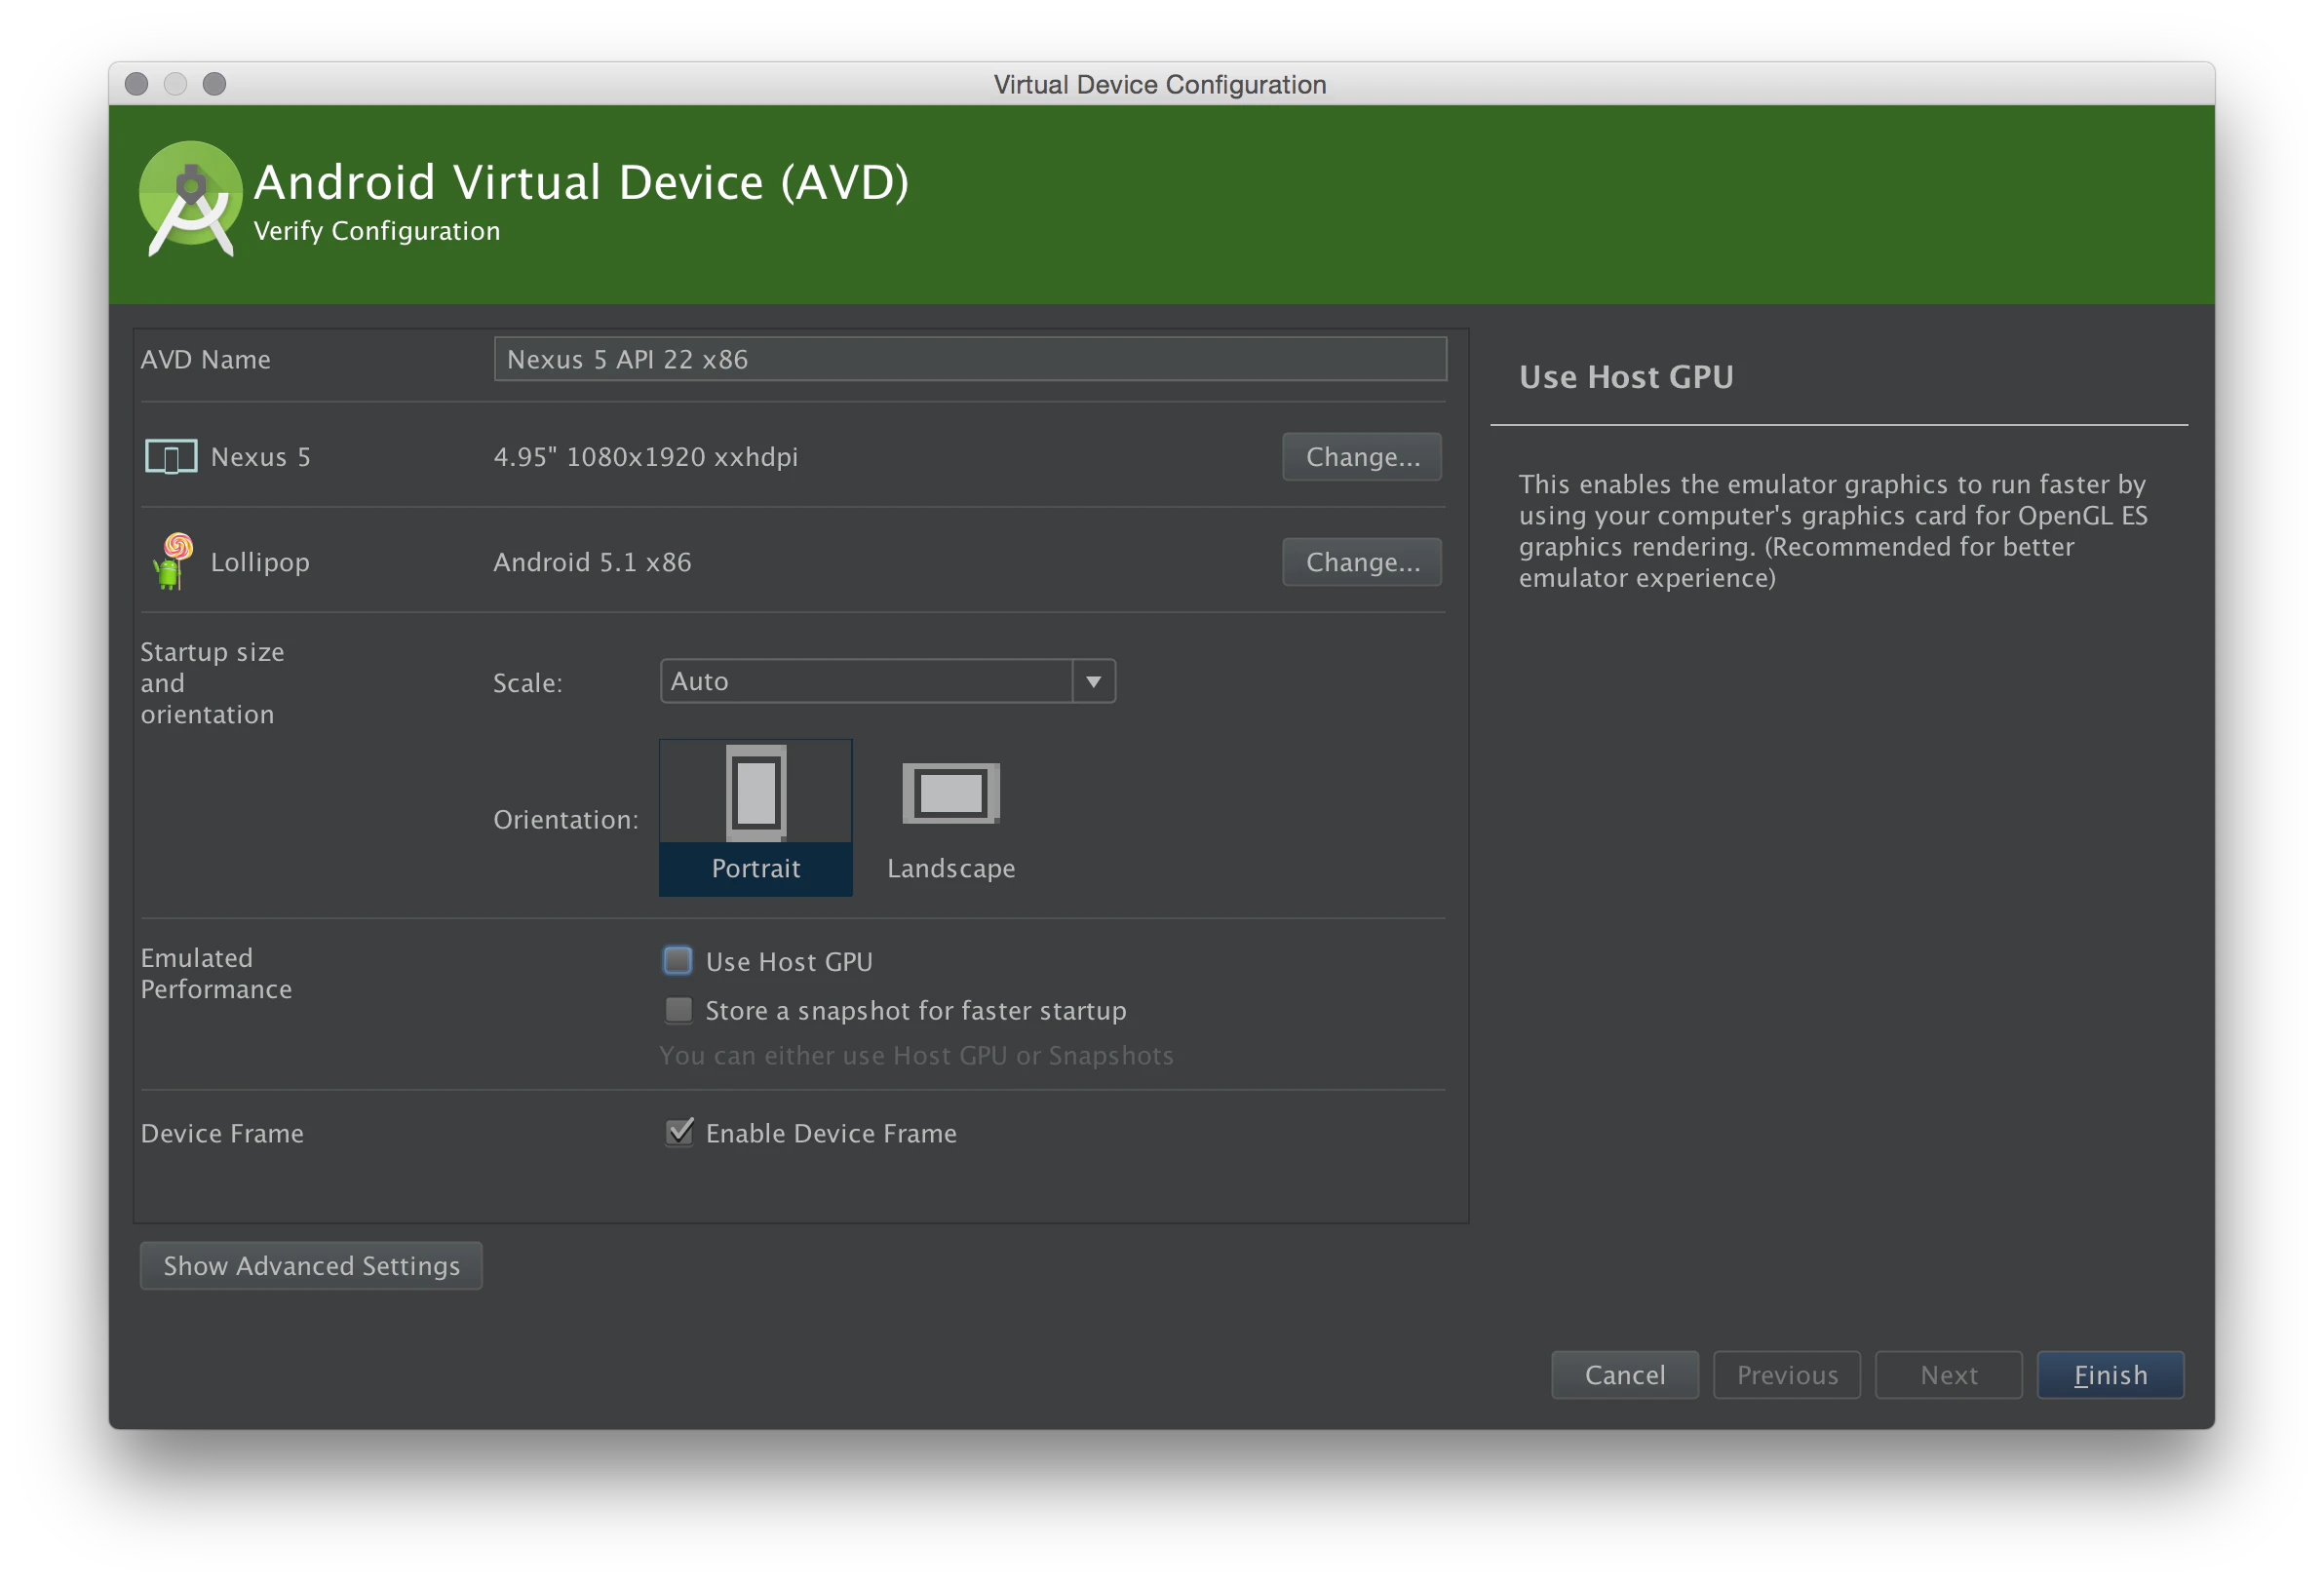Select the Landscape orientation option

point(951,817)
